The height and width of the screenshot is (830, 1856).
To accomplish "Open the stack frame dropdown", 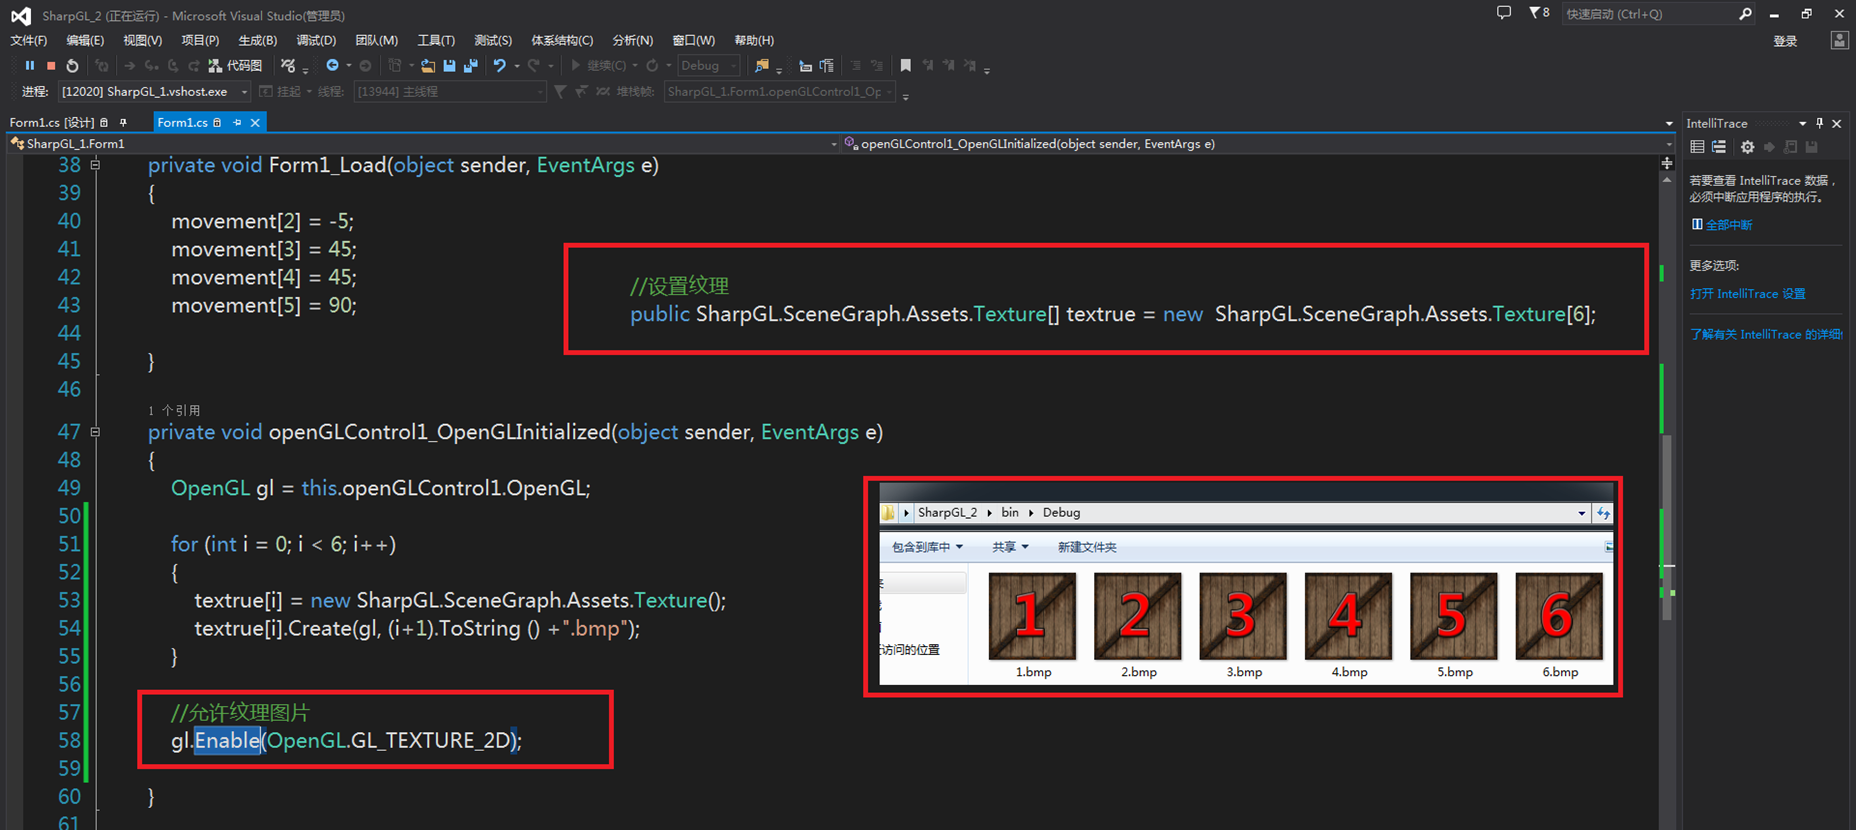I will (x=780, y=91).
